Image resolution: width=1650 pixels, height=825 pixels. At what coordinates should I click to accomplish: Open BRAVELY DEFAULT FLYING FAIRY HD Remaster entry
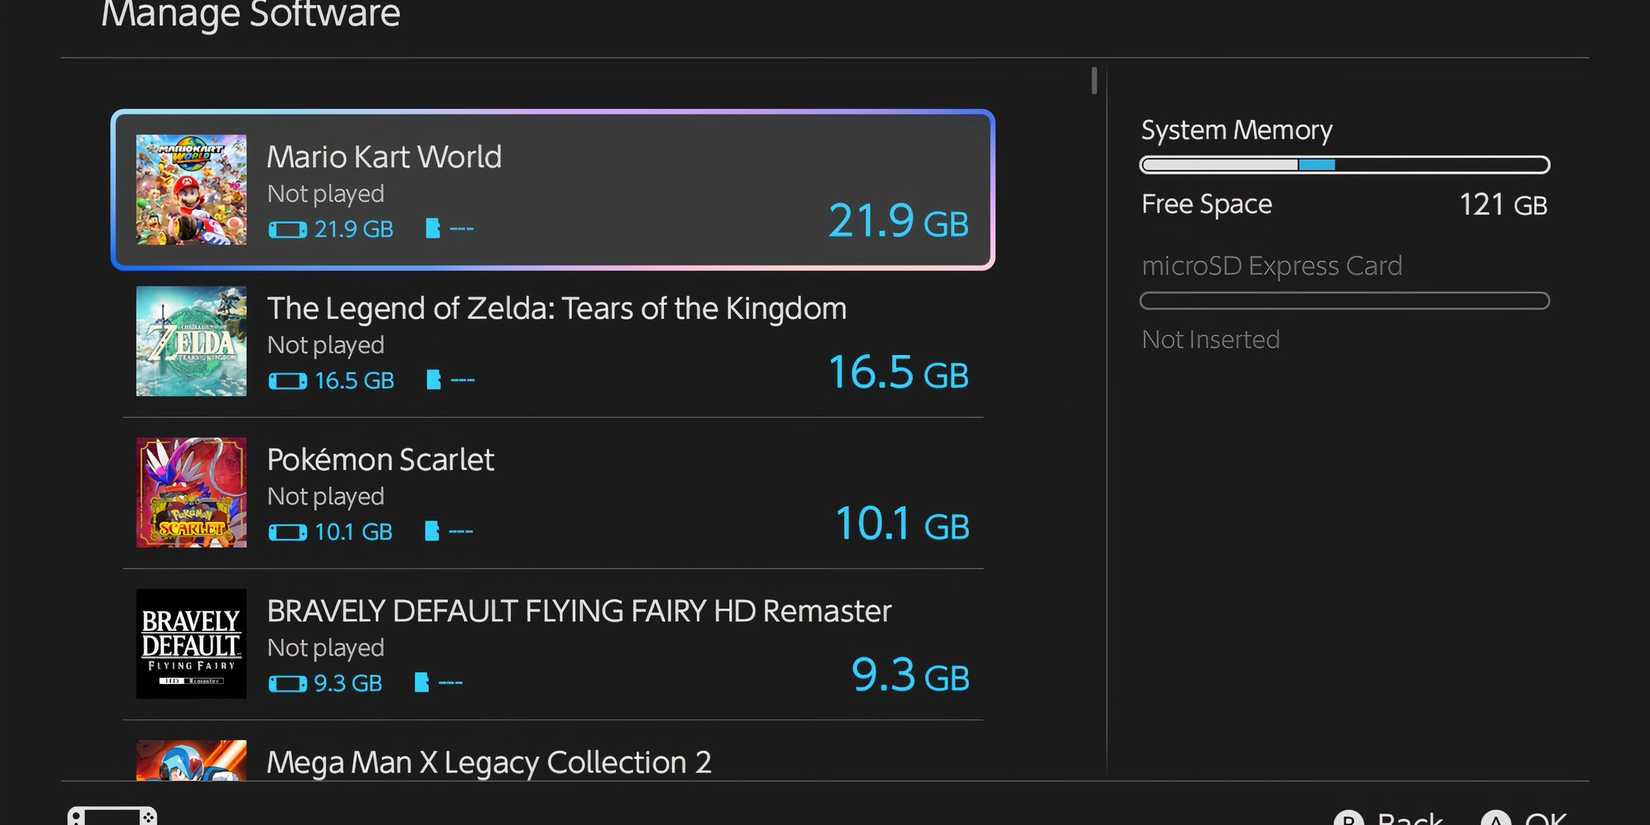coord(553,644)
